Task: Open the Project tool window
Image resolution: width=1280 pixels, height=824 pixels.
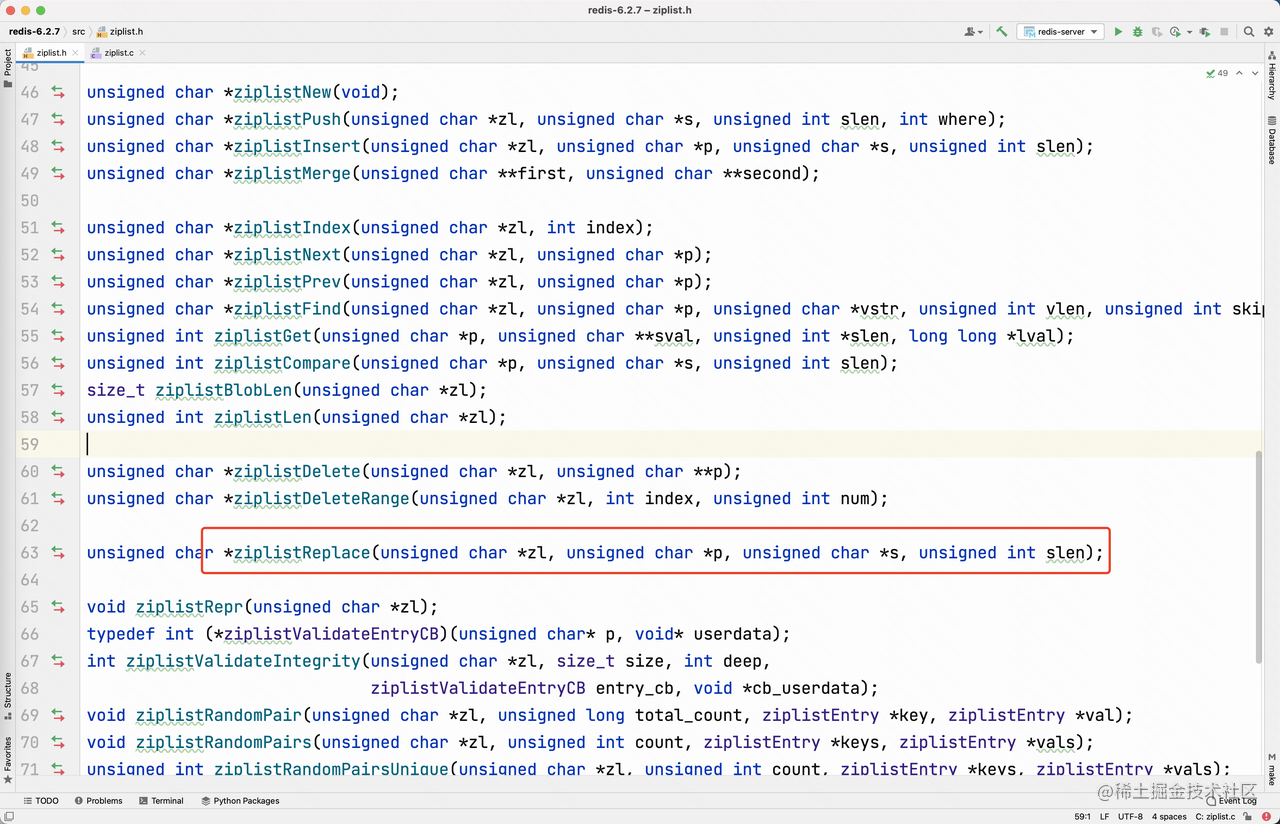Action: [8, 68]
